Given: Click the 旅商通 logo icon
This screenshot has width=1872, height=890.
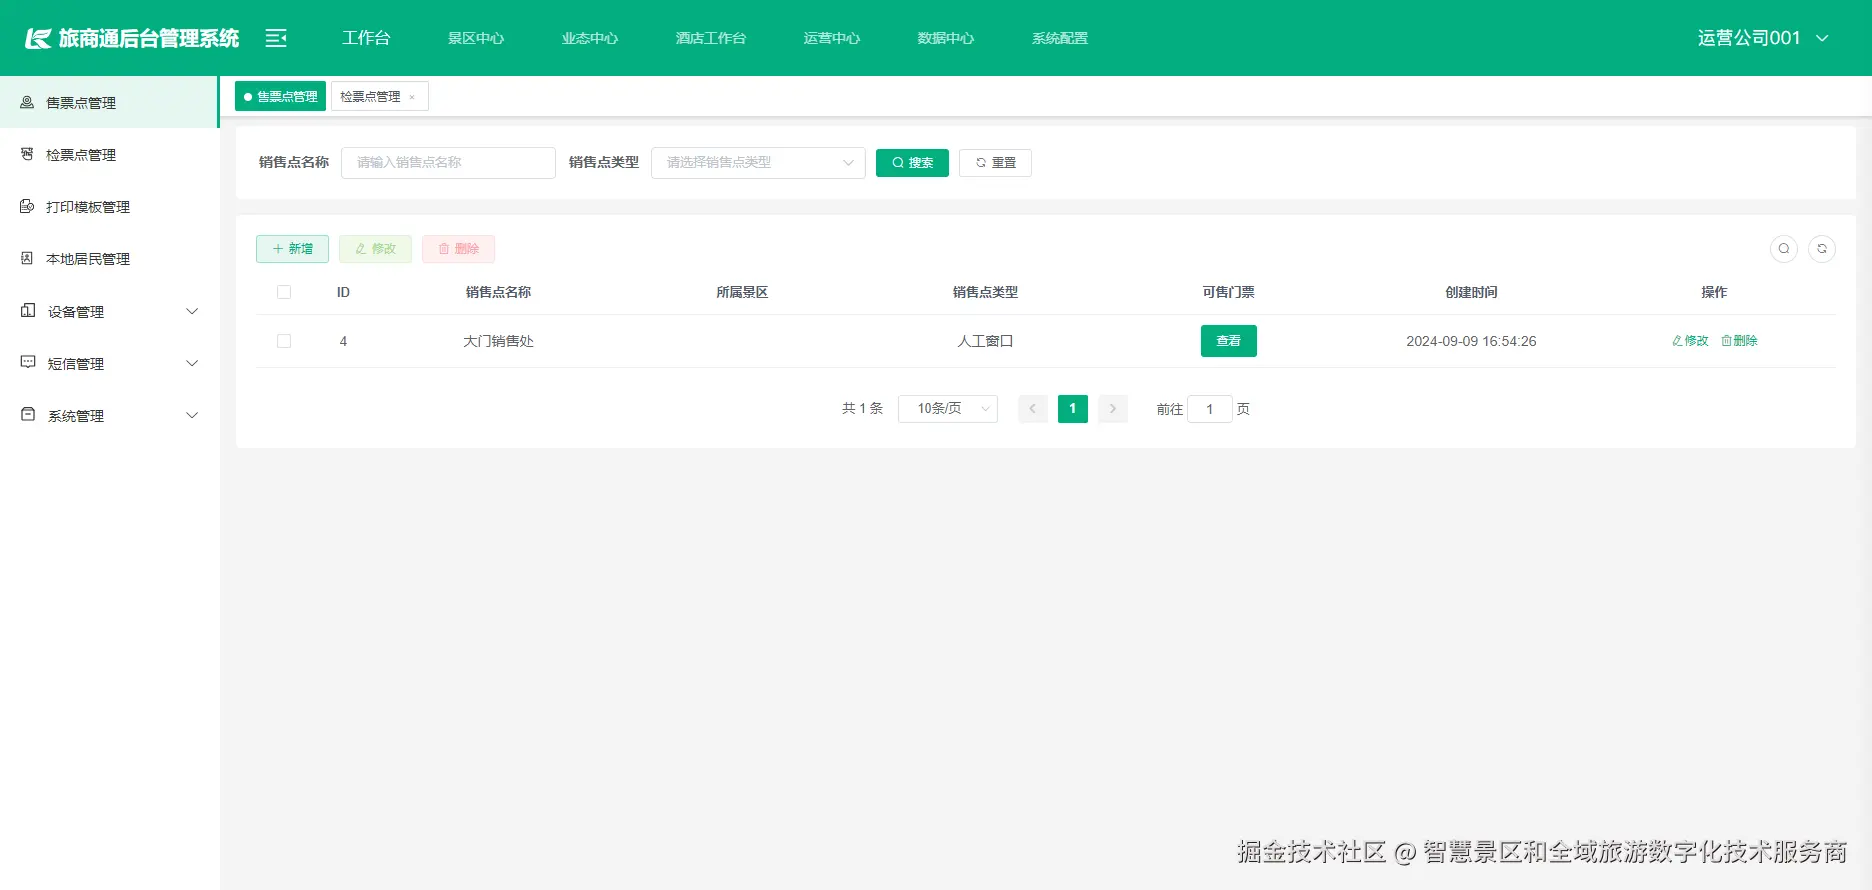Looking at the screenshot, I should pos(38,39).
